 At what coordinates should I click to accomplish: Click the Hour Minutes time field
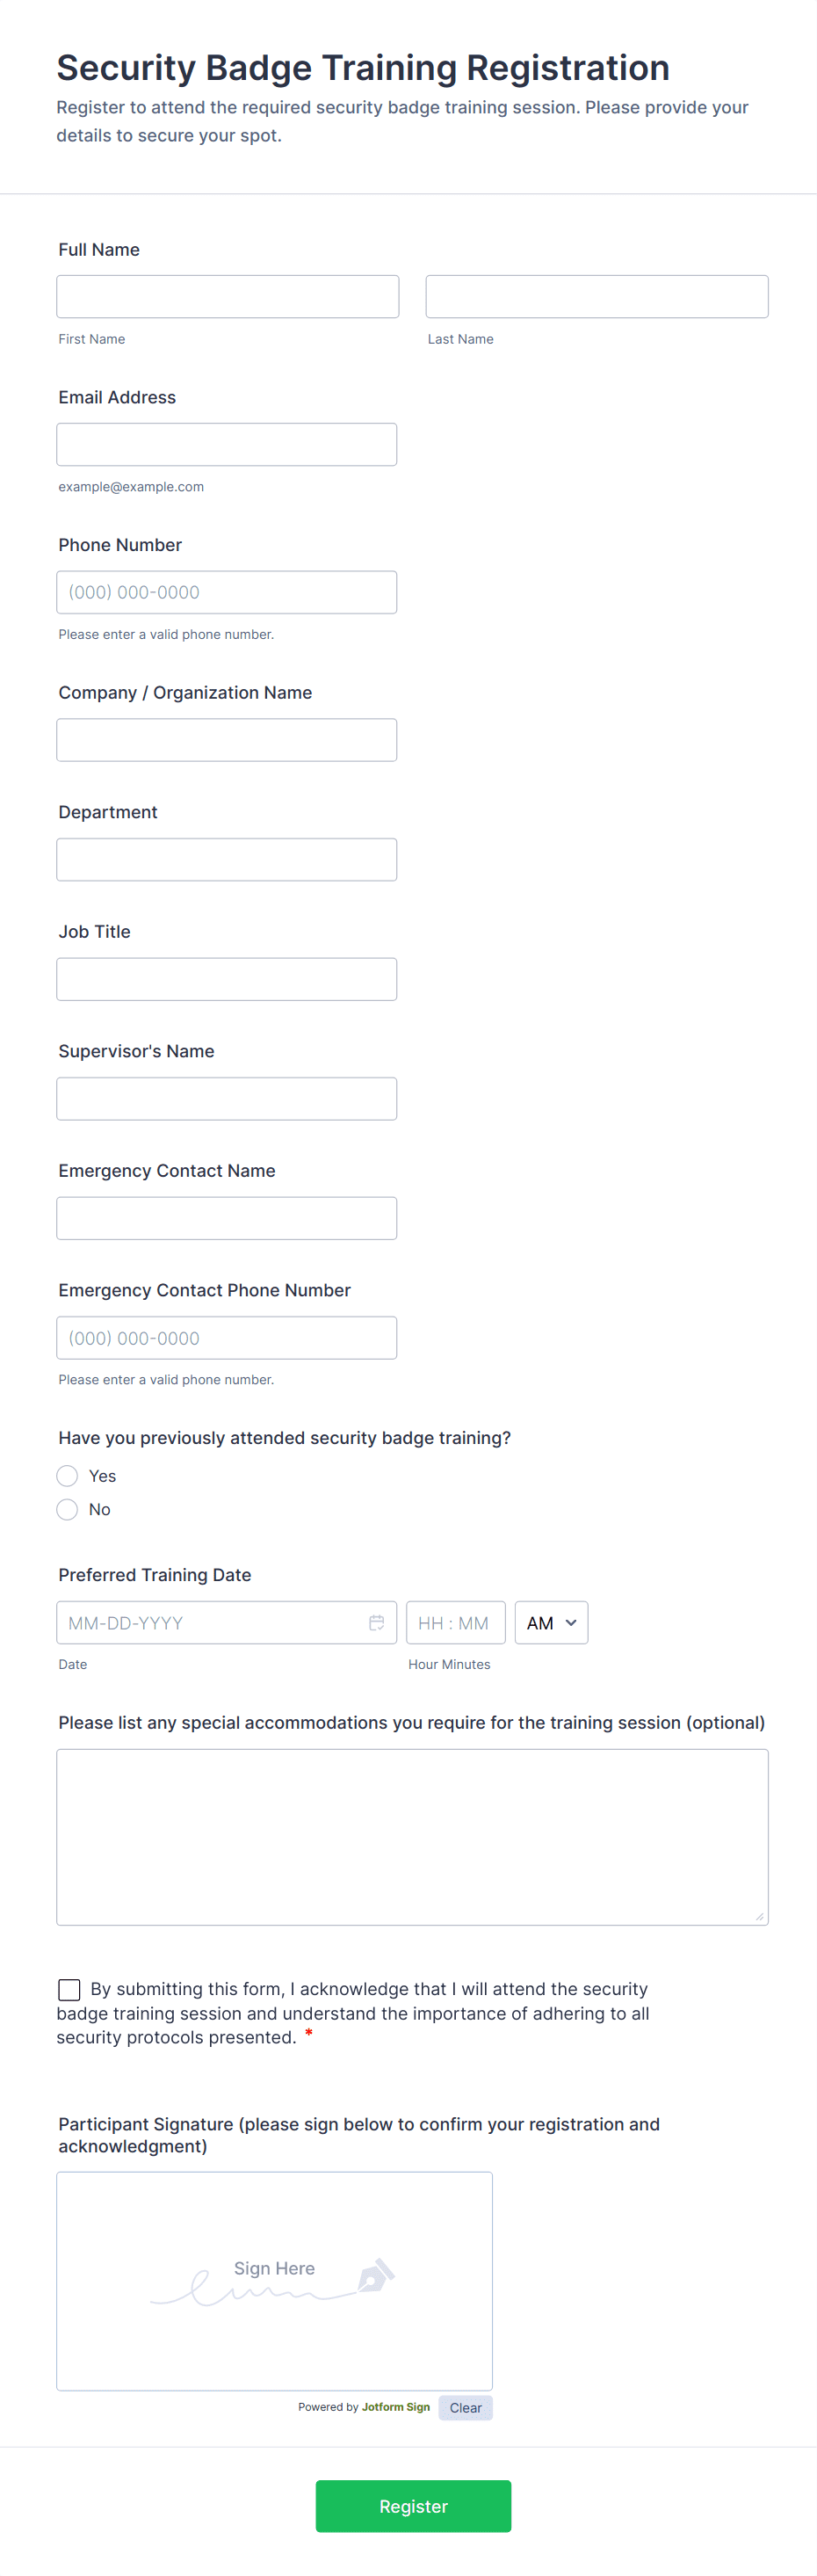point(455,1622)
